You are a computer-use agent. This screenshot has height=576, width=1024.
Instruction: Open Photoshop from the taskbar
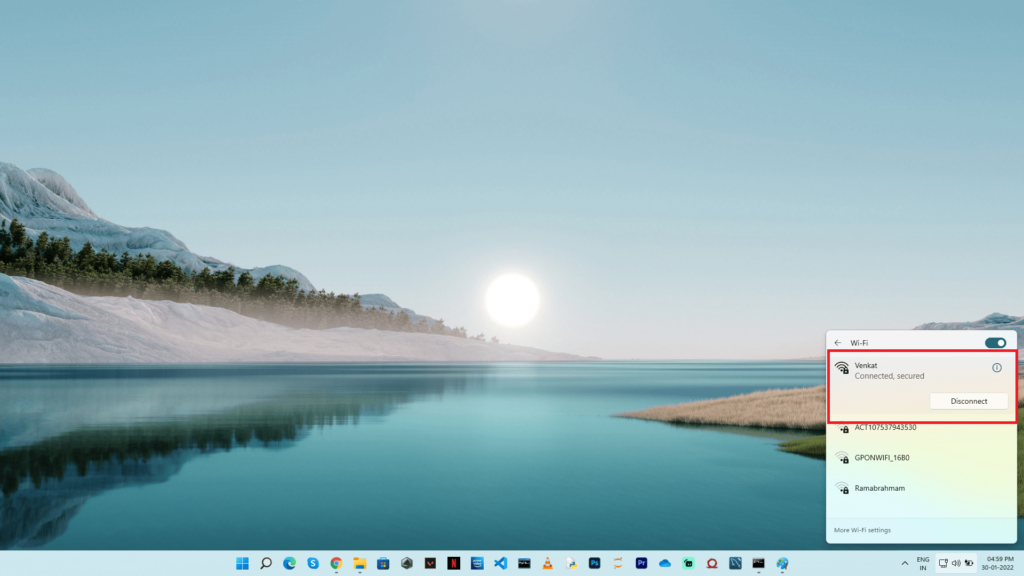(x=594, y=563)
